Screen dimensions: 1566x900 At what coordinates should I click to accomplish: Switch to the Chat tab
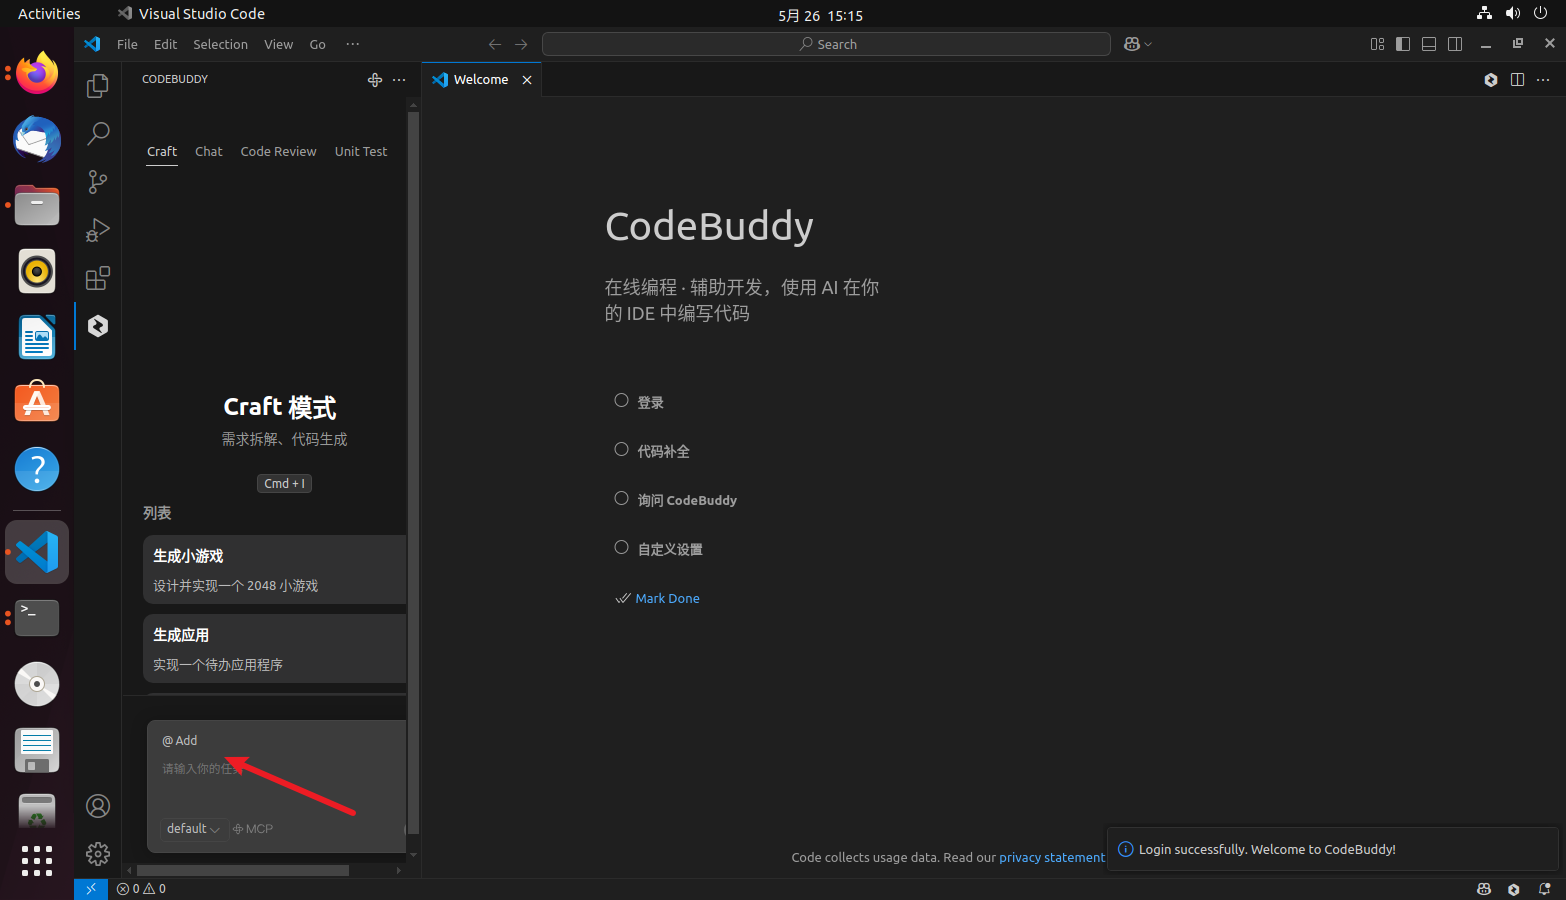coord(209,152)
